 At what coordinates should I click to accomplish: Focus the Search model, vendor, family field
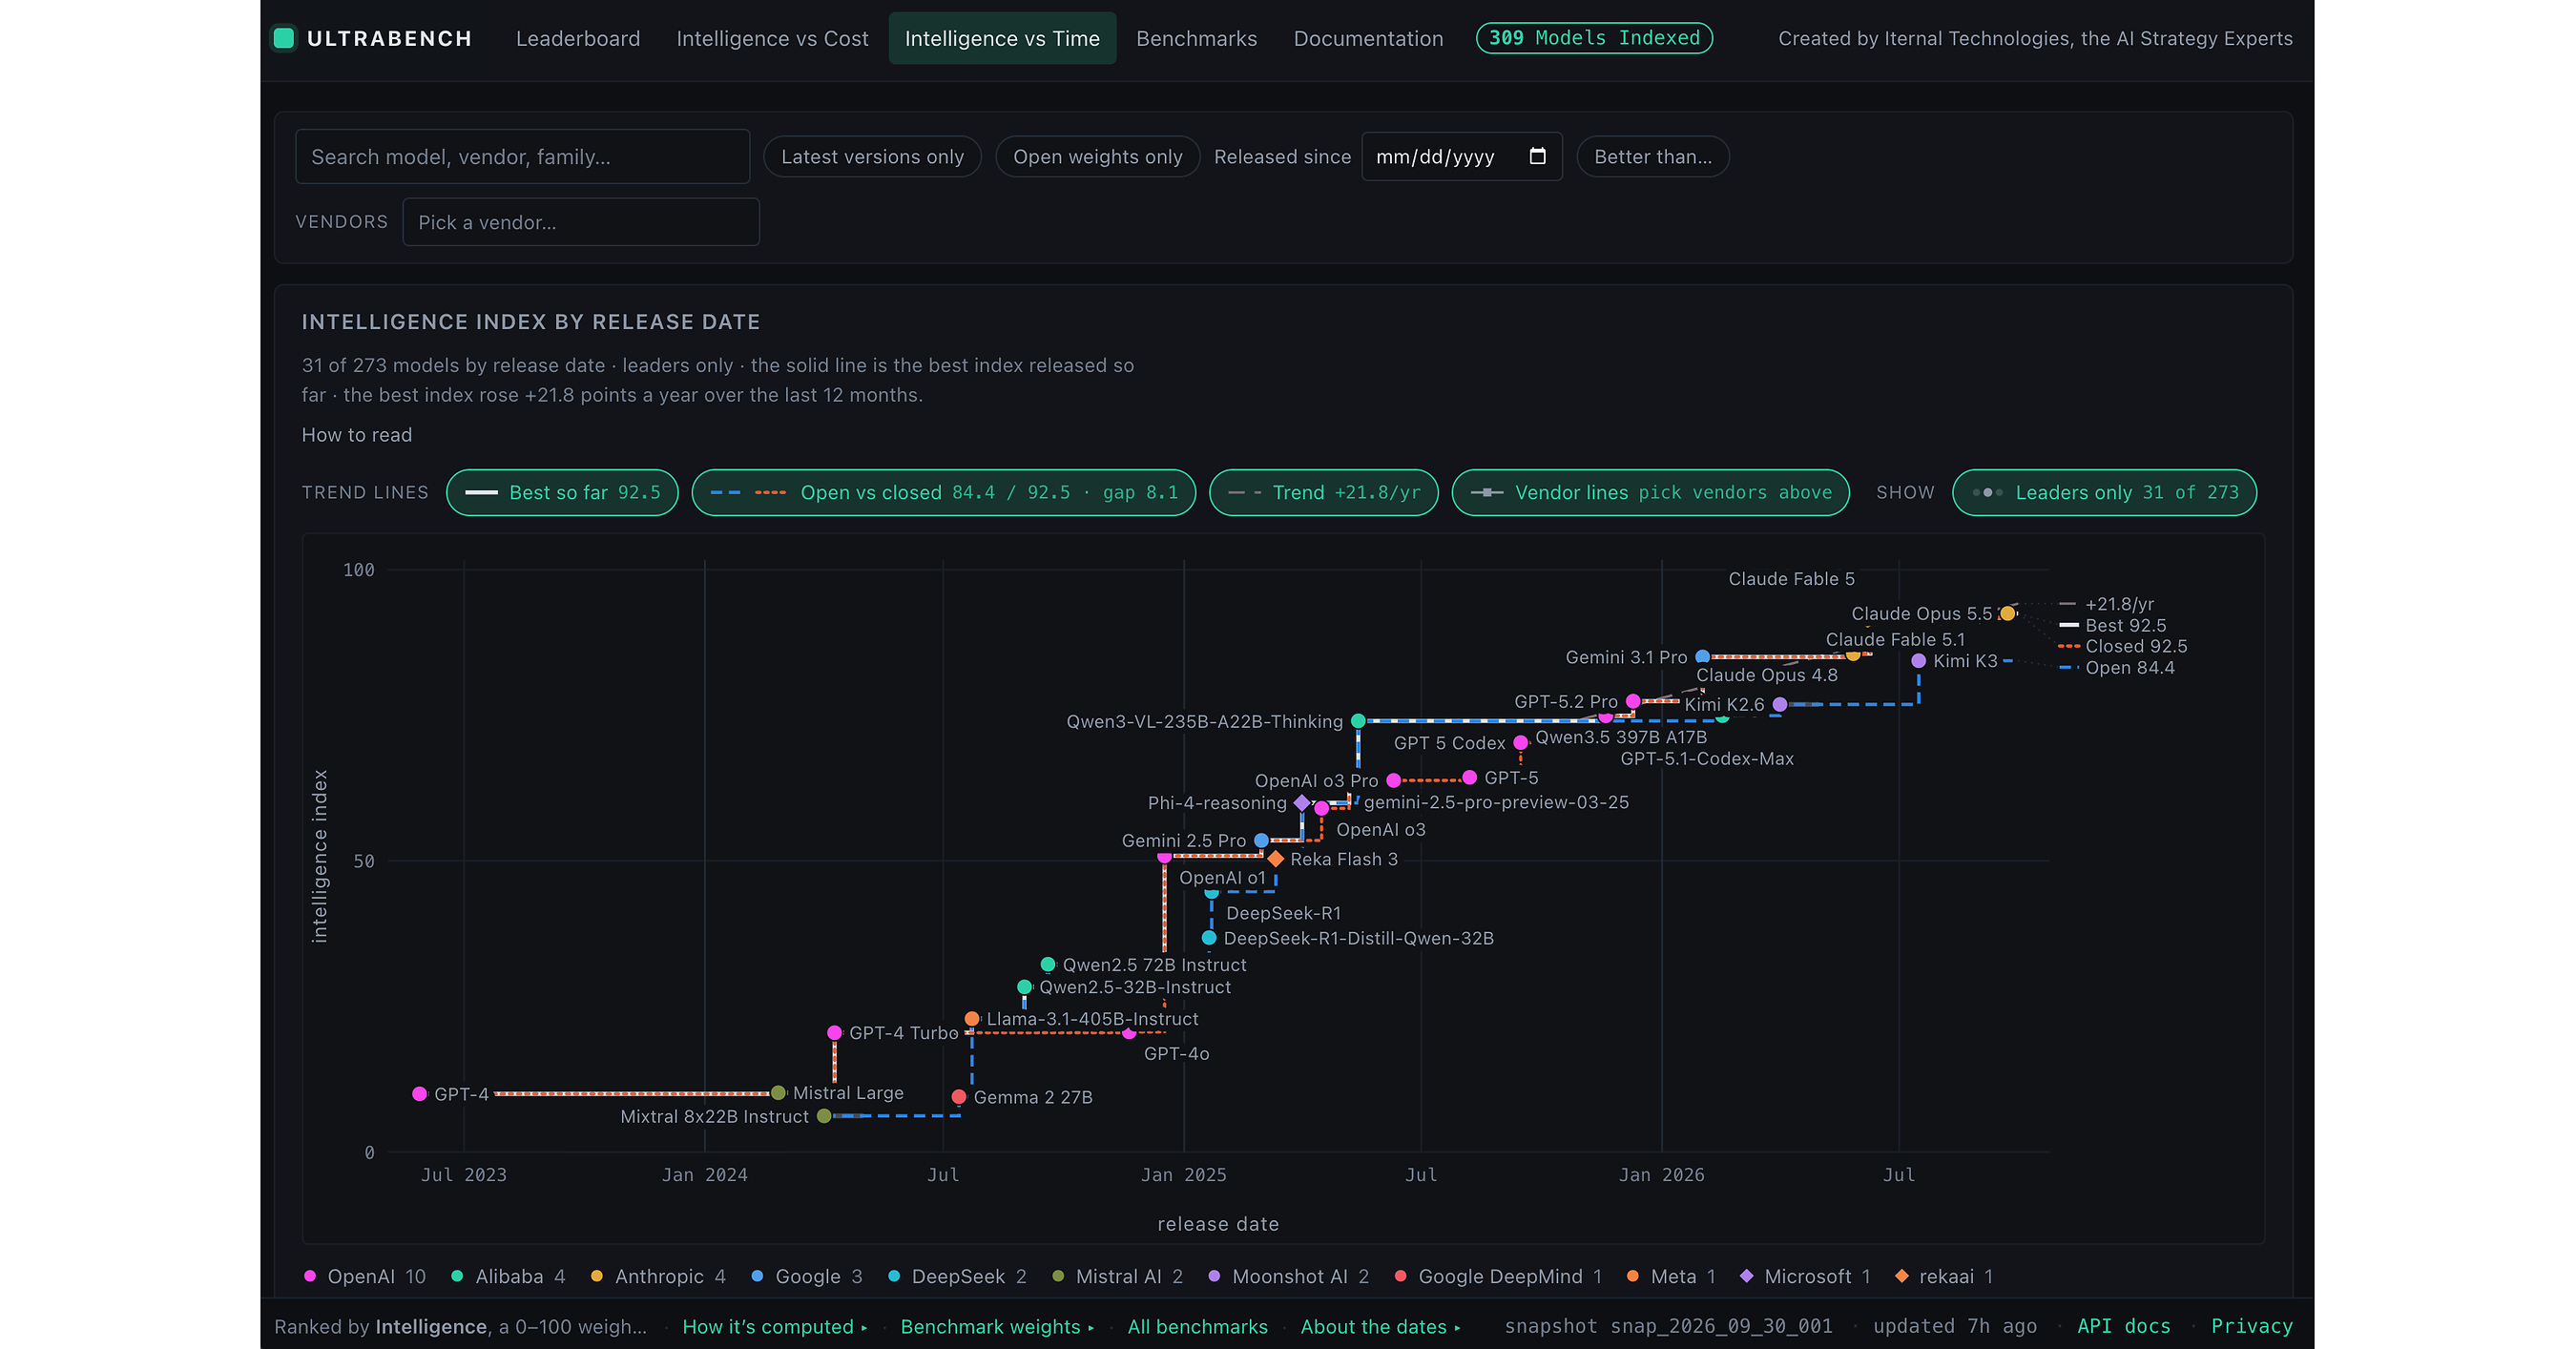[522, 156]
